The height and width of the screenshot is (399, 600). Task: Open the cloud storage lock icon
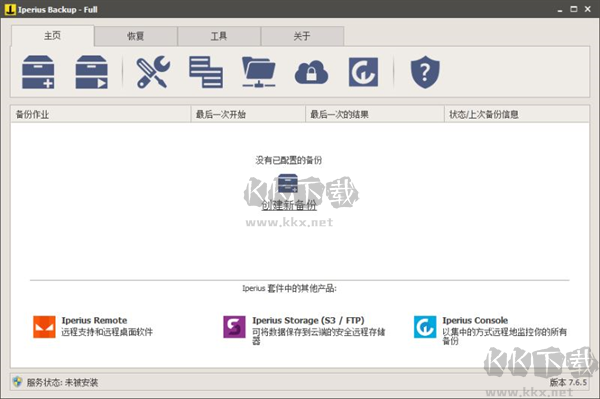tap(311, 72)
